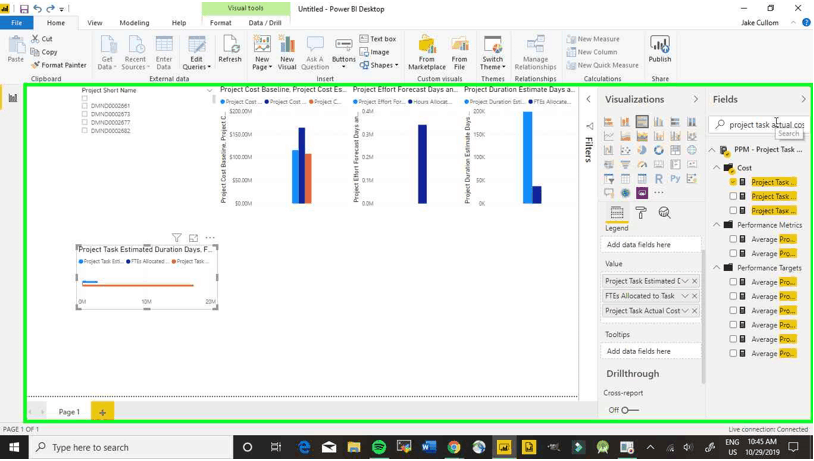
Task: Select the Slicer visualization icon
Action: click(x=608, y=179)
